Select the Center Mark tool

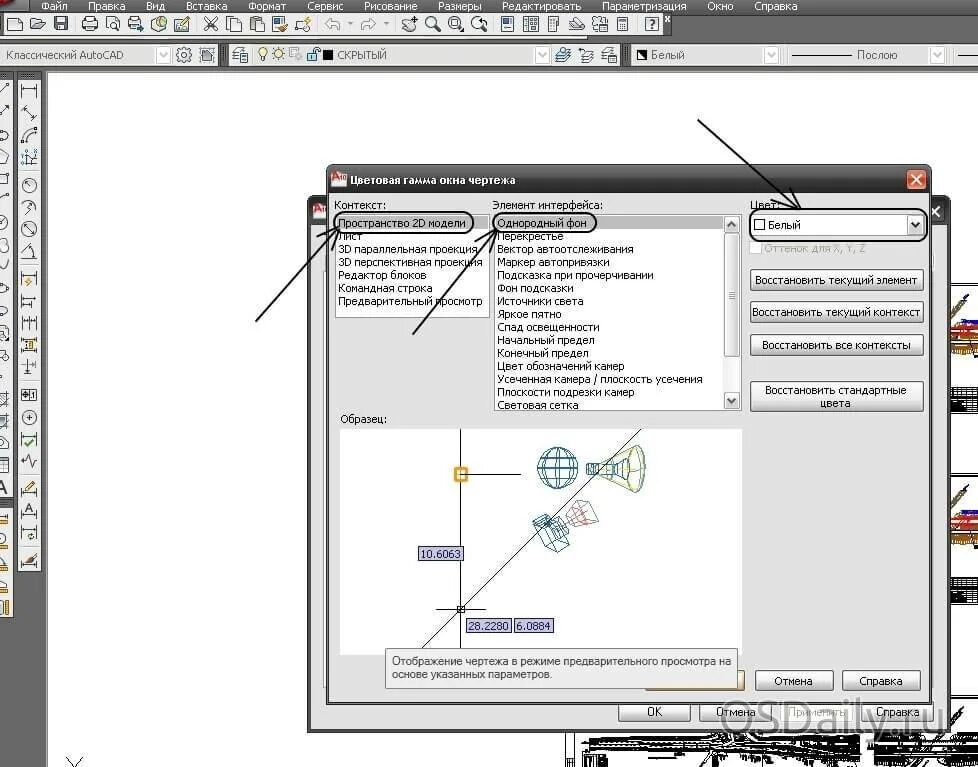pyautogui.click(x=29, y=417)
